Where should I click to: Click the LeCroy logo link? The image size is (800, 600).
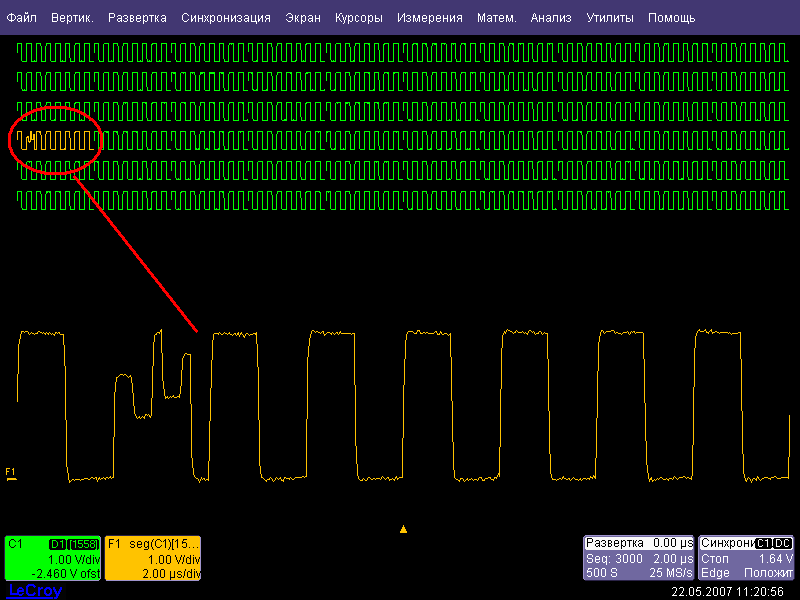click(x=35, y=591)
